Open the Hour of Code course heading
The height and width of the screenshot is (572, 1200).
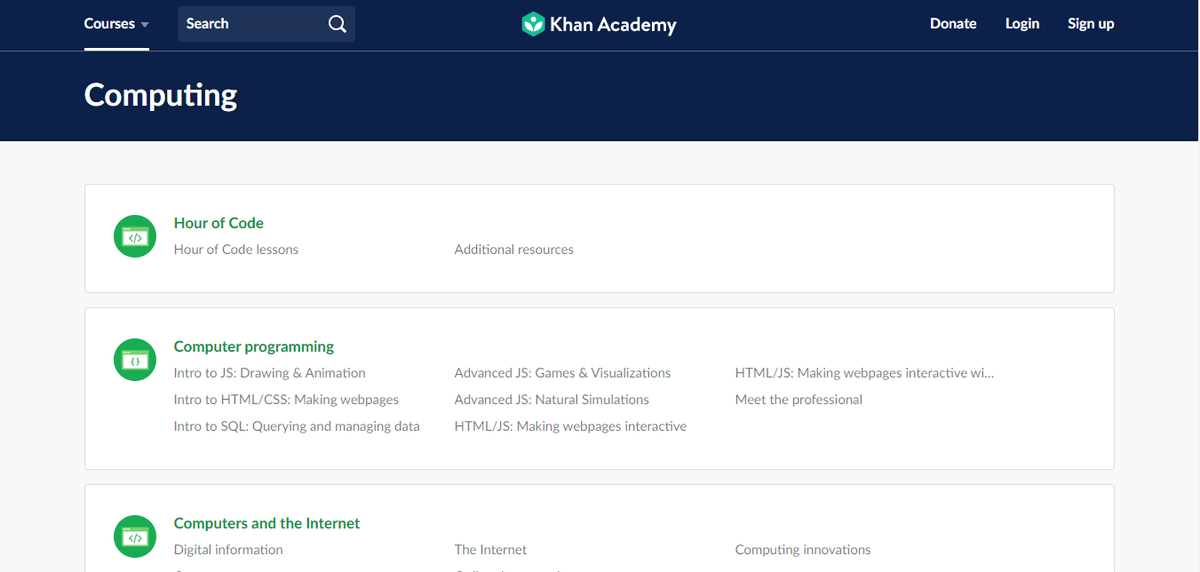click(218, 223)
